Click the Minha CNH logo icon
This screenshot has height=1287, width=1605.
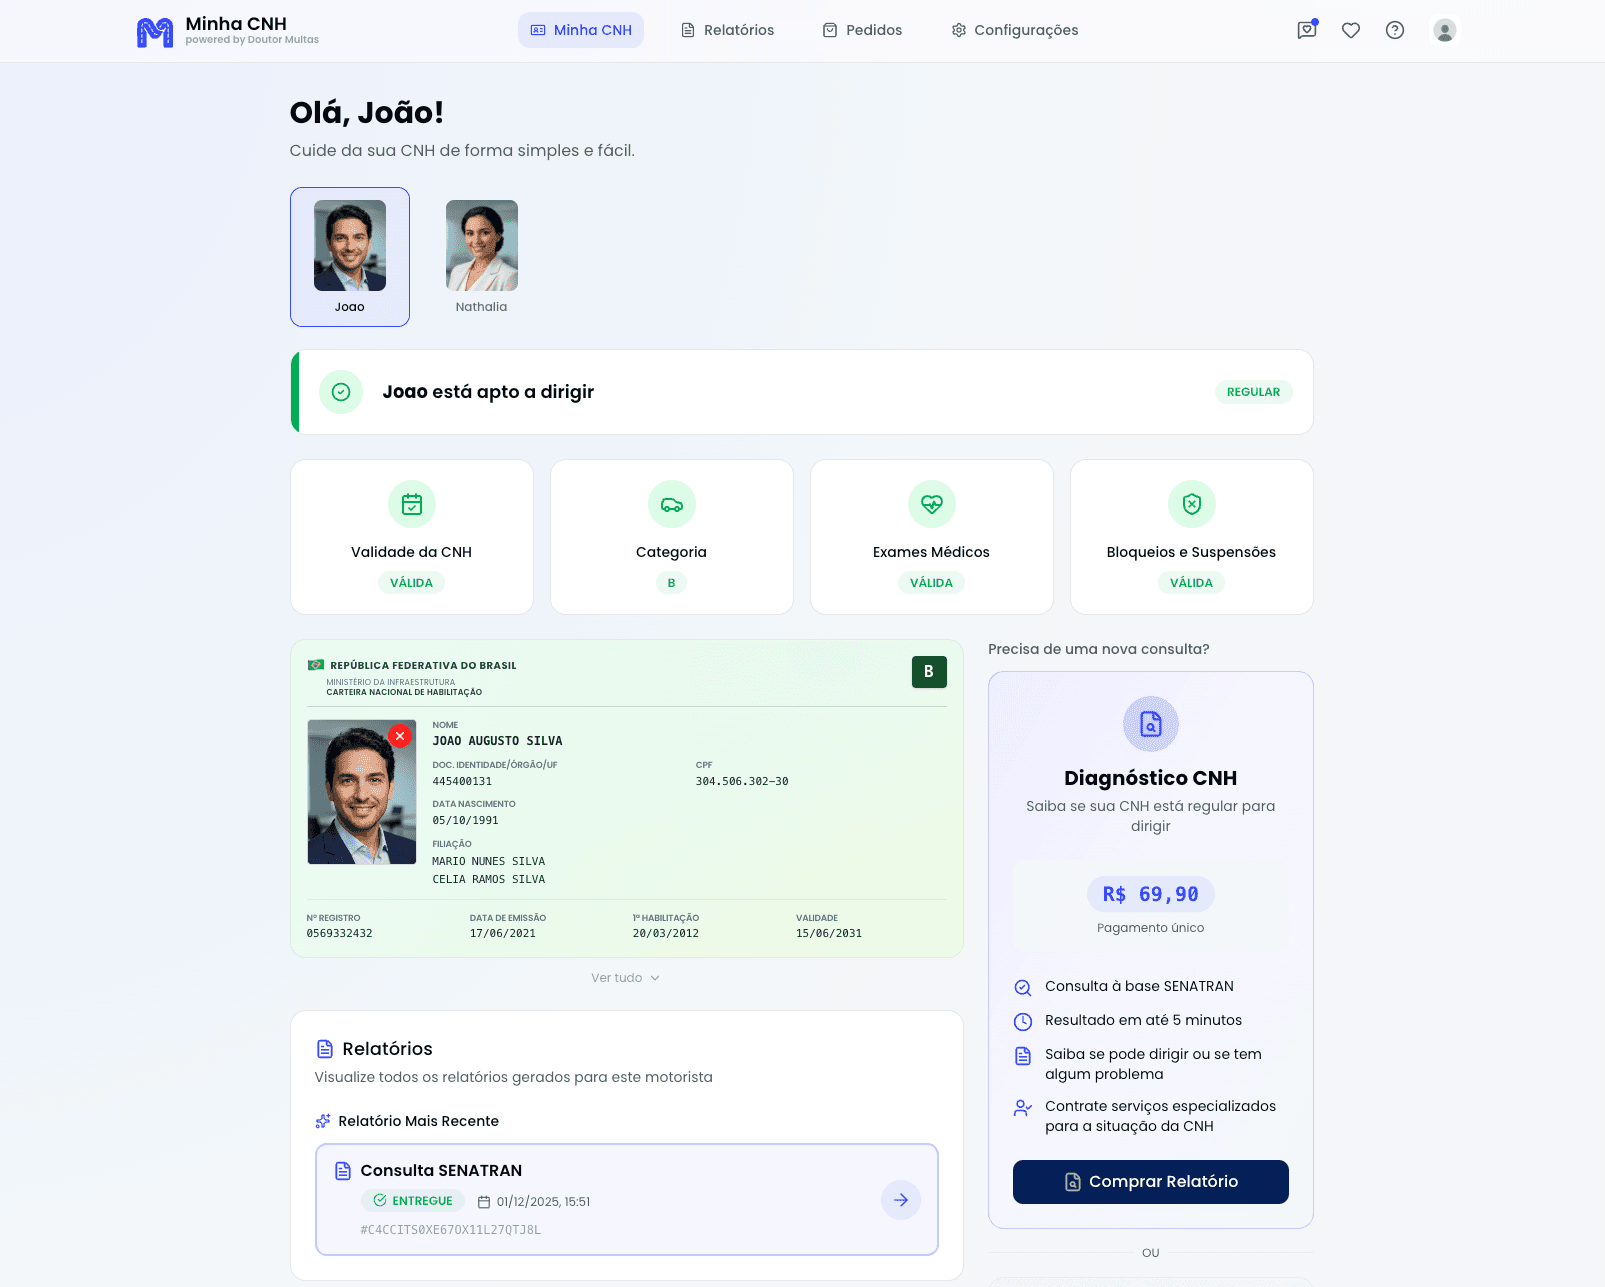(x=155, y=32)
